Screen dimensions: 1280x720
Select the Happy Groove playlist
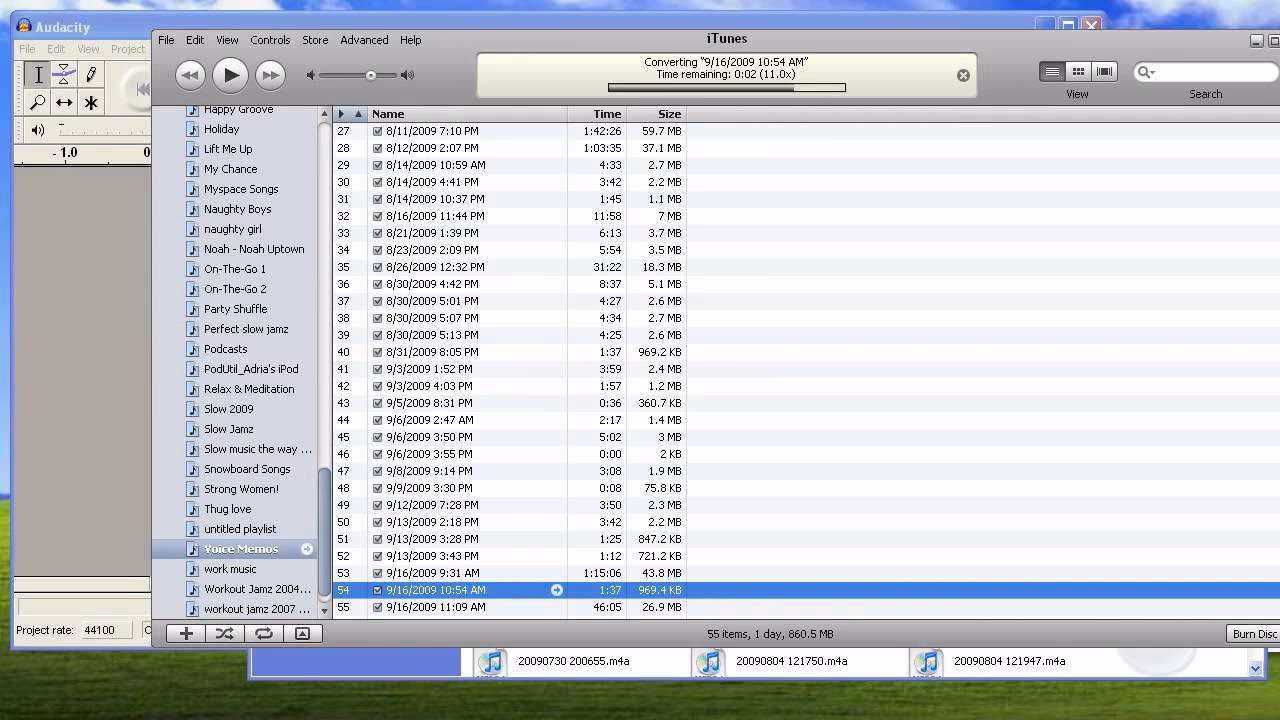(238, 109)
